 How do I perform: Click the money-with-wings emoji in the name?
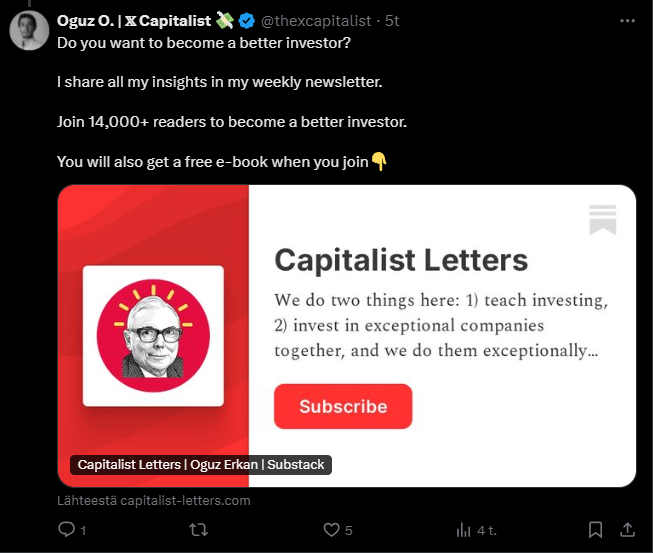[225, 20]
